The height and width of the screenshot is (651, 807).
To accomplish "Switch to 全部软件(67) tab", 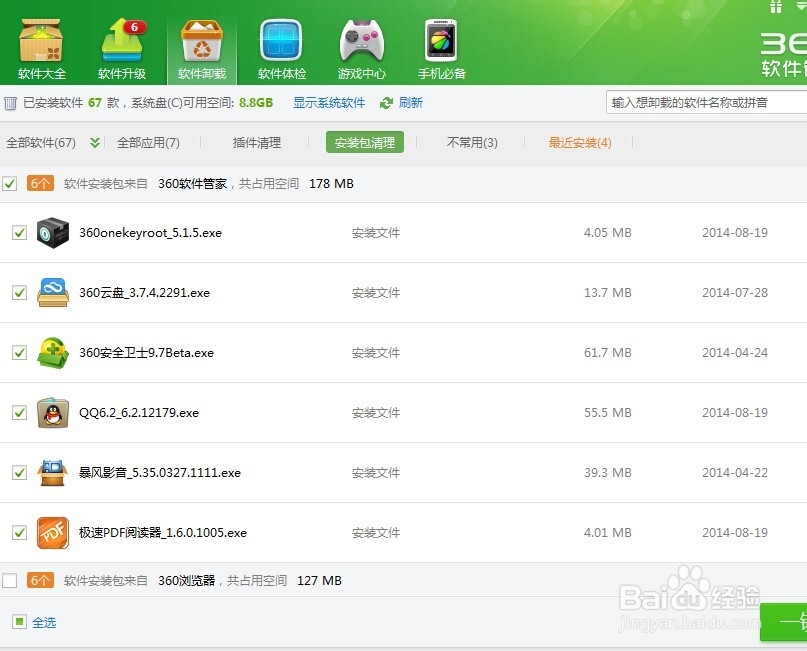I will tap(41, 143).
